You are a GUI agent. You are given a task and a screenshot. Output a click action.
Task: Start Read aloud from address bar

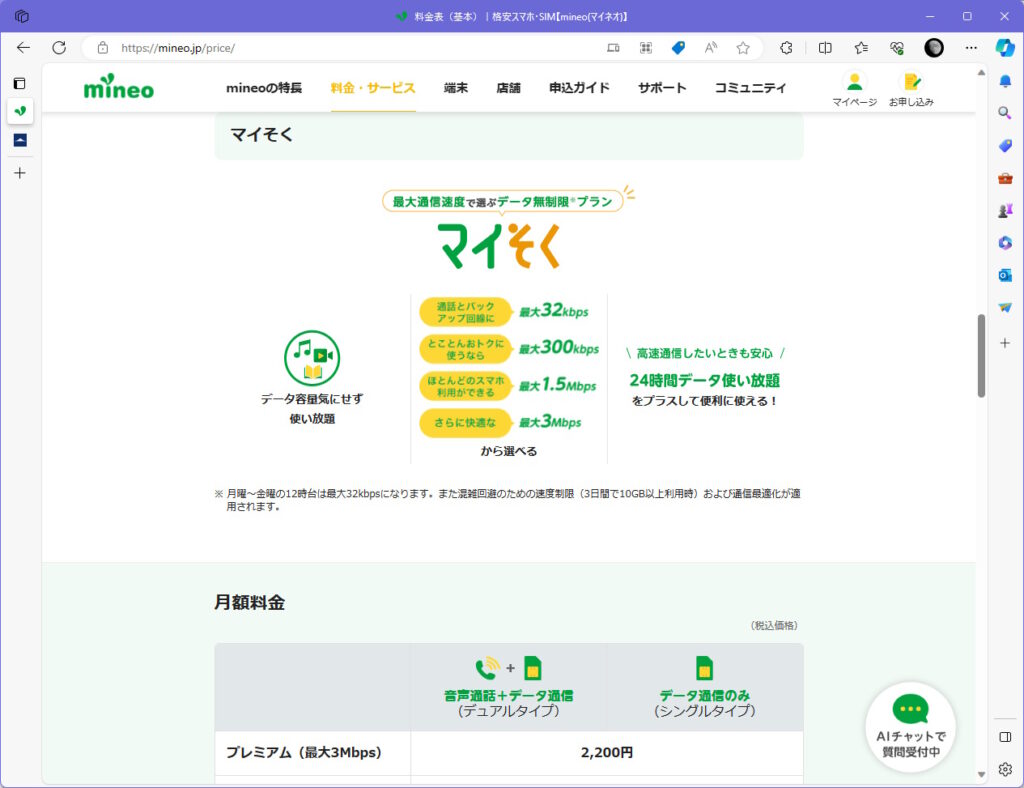point(711,48)
